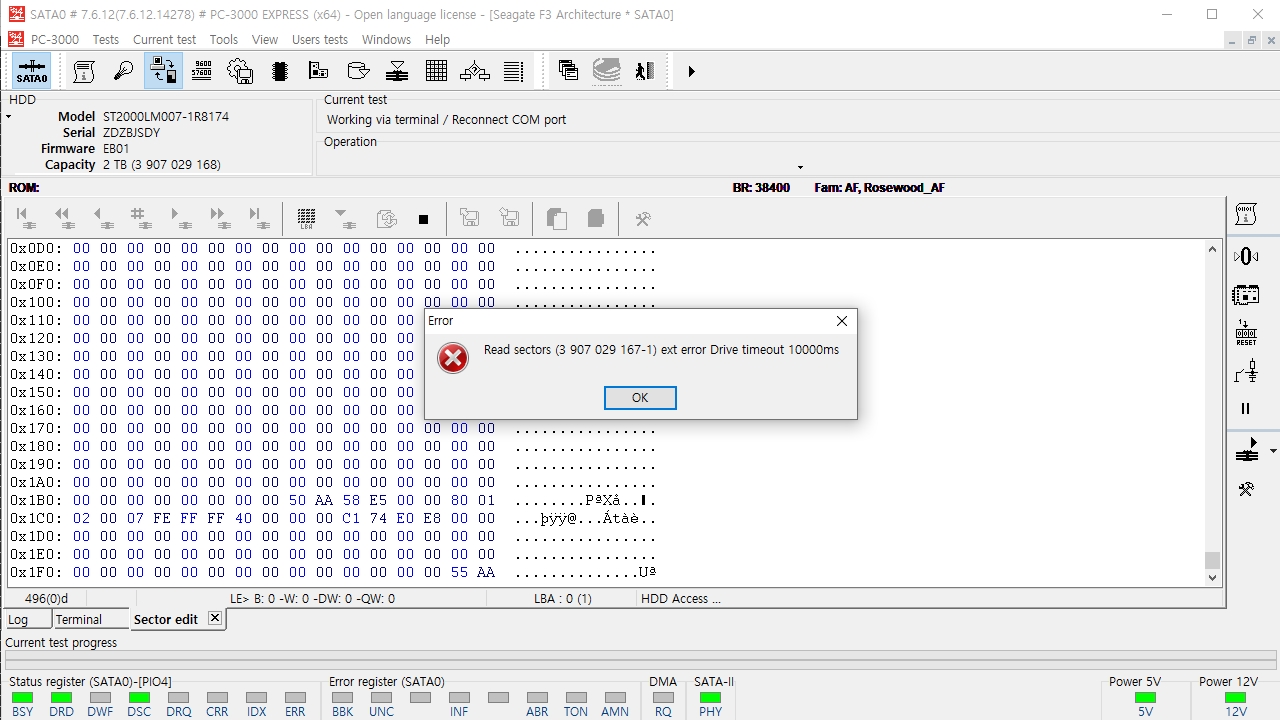
Task: Open the Windows menu
Action: coord(386,40)
